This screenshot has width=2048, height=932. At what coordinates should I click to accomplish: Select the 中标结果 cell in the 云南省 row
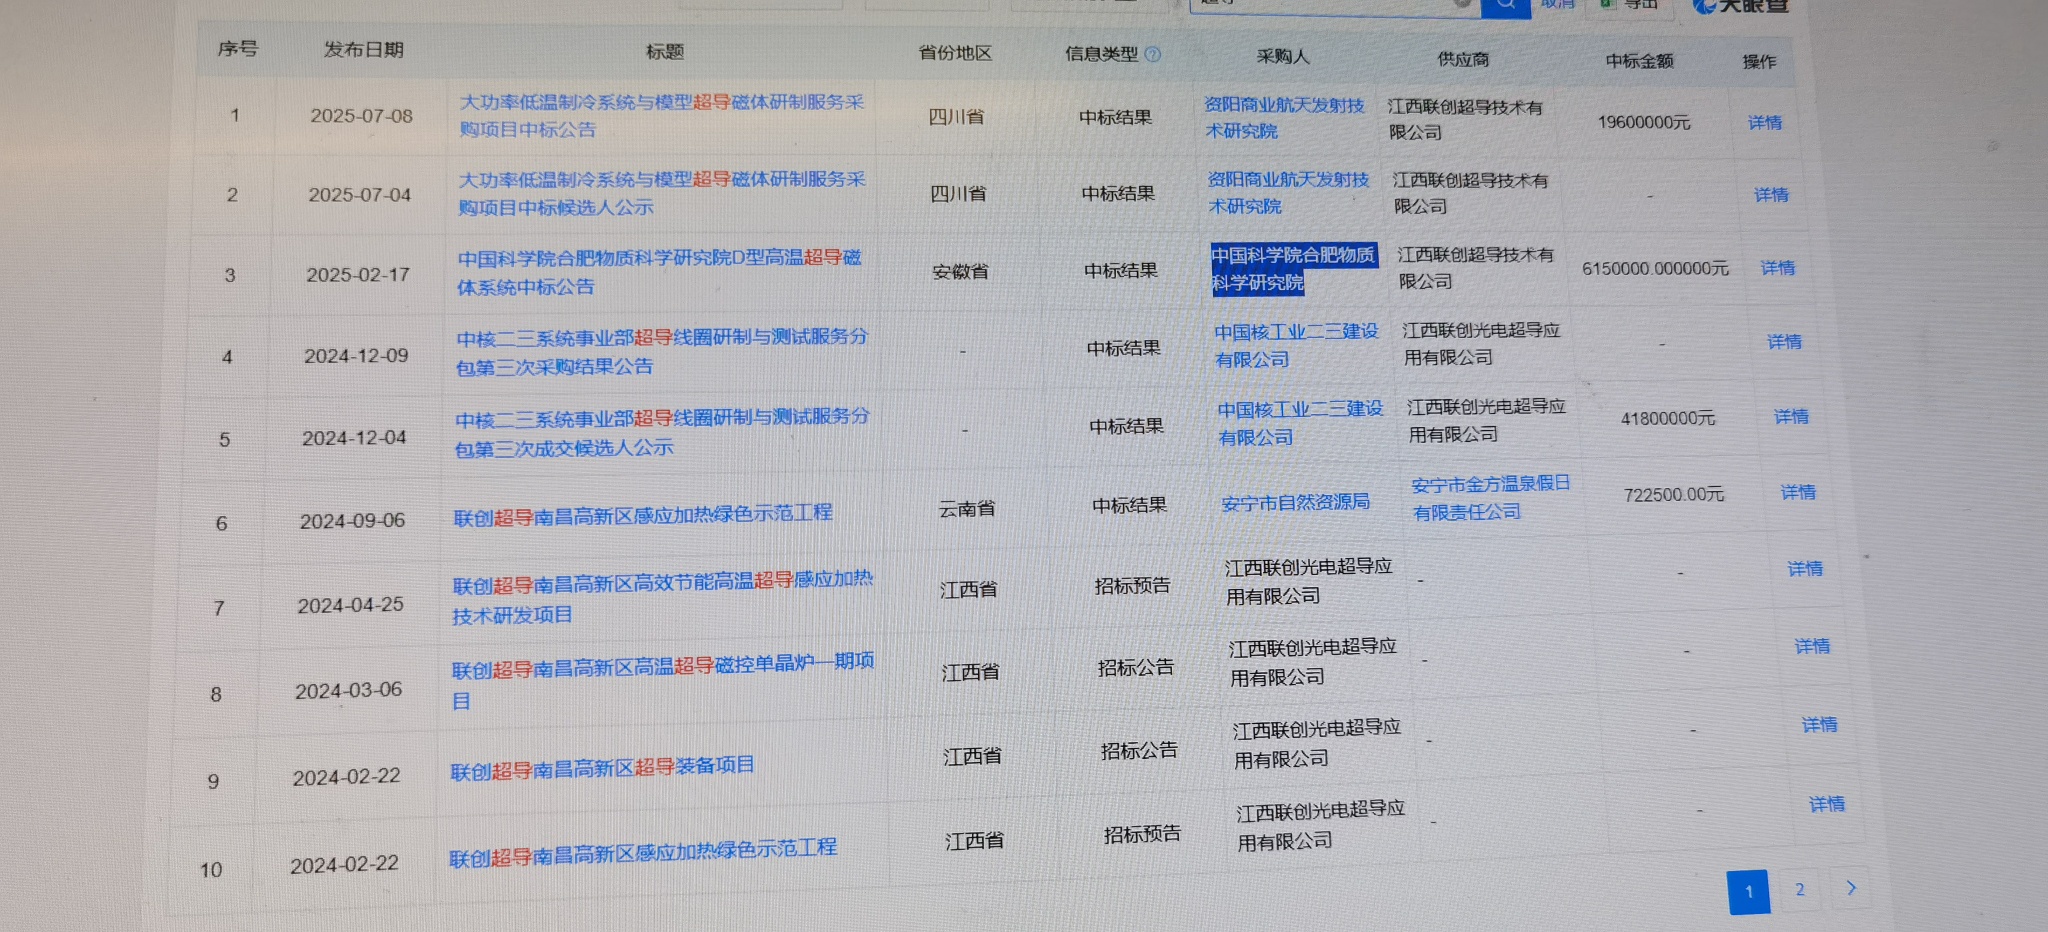coord(1129,505)
